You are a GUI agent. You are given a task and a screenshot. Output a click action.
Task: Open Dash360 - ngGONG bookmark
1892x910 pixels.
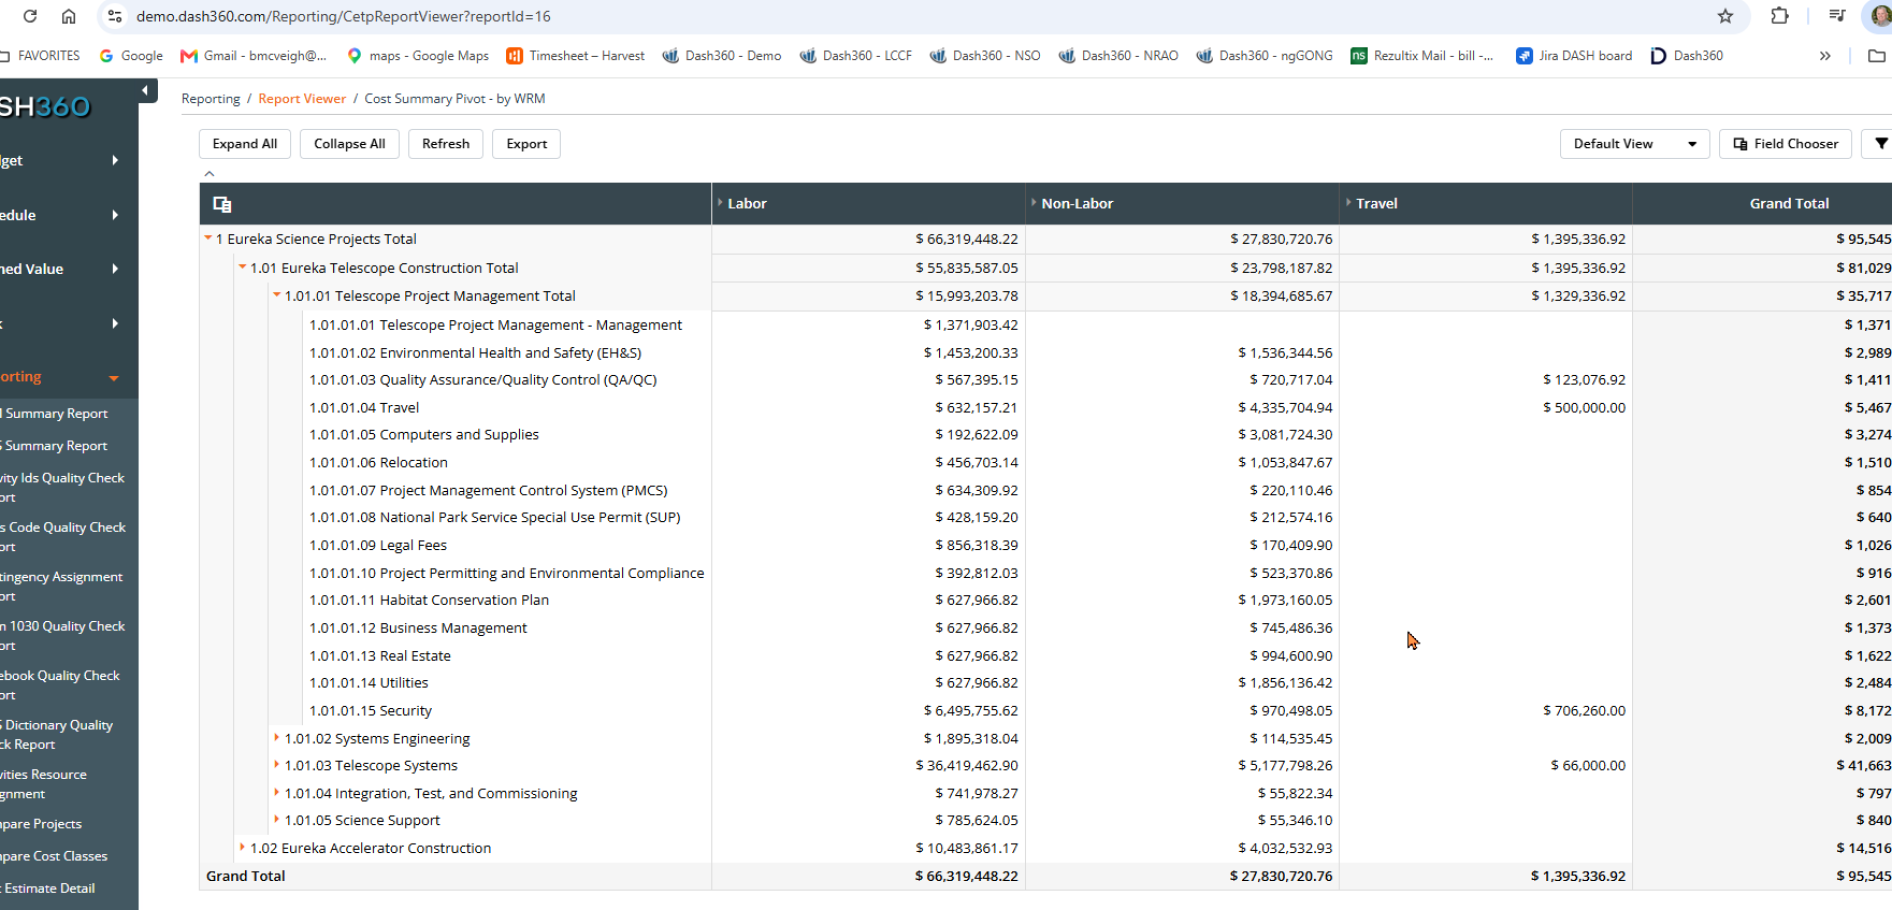click(x=1264, y=56)
